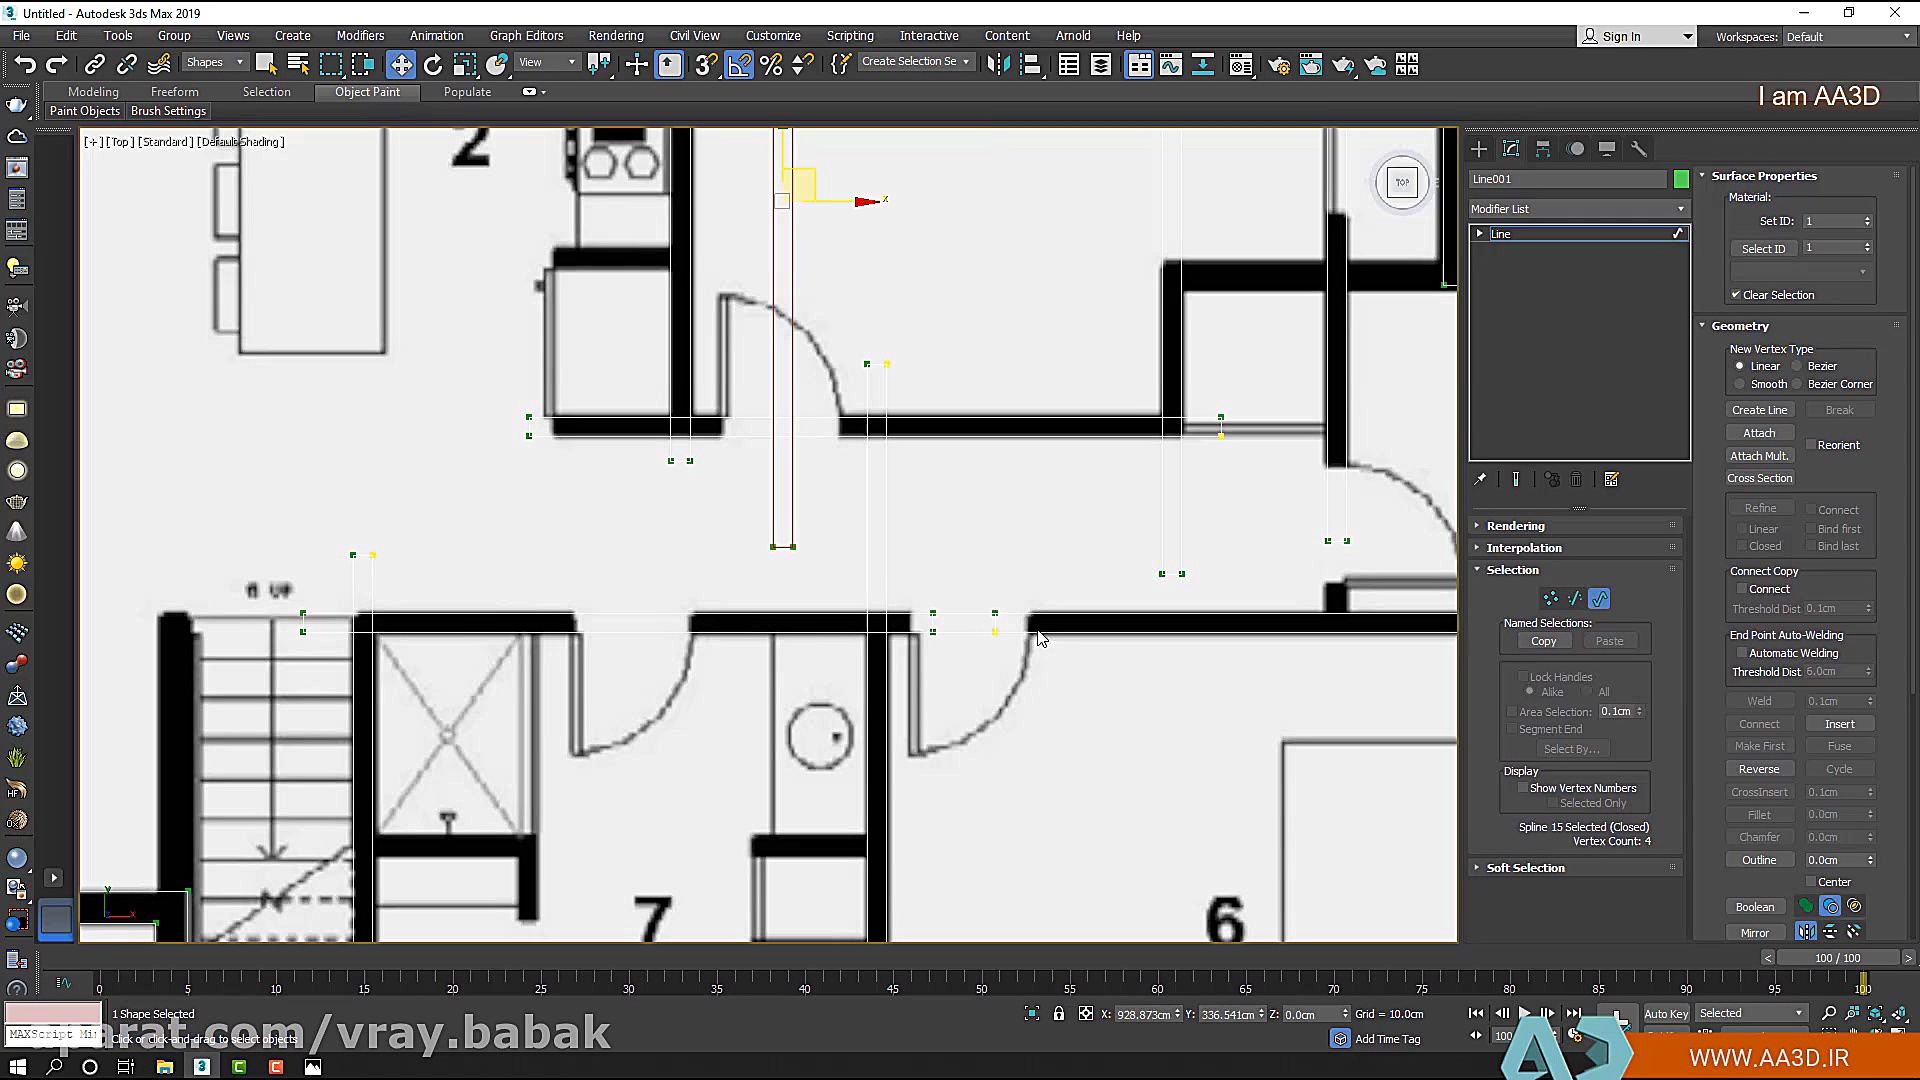Image resolution: width=1920 pixels, height=1080 pixels.
Task: Open the Modifiers menu
Action: click(x=360, y=35)
